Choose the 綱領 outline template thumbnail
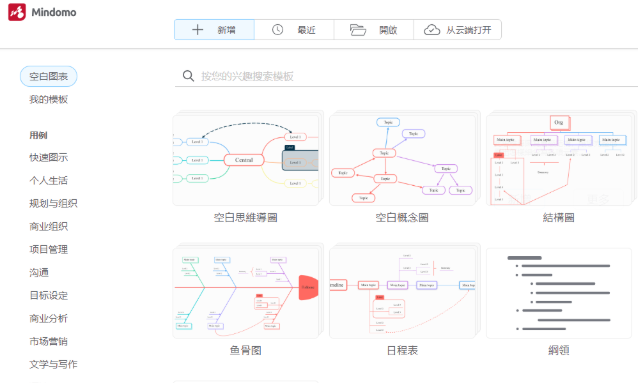 [559, 293]
